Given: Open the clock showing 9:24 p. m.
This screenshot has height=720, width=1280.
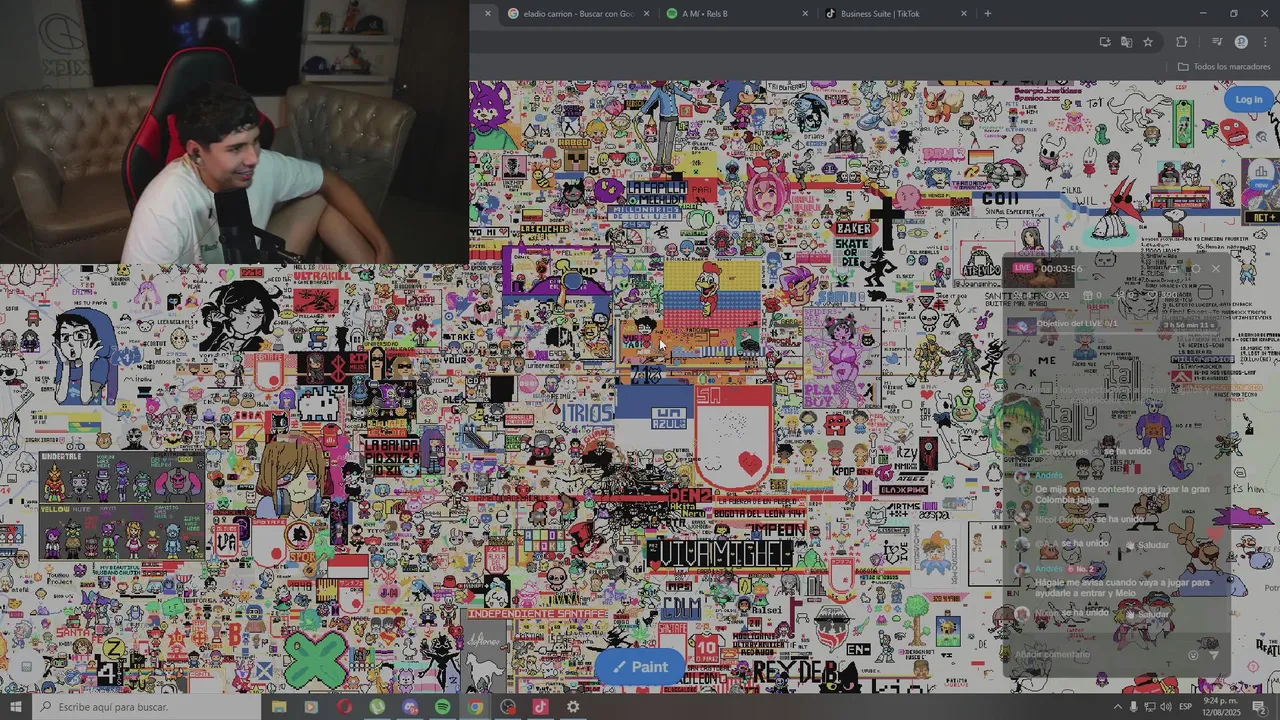Looking at the screenshot, I should click(x=1222, y=707).
